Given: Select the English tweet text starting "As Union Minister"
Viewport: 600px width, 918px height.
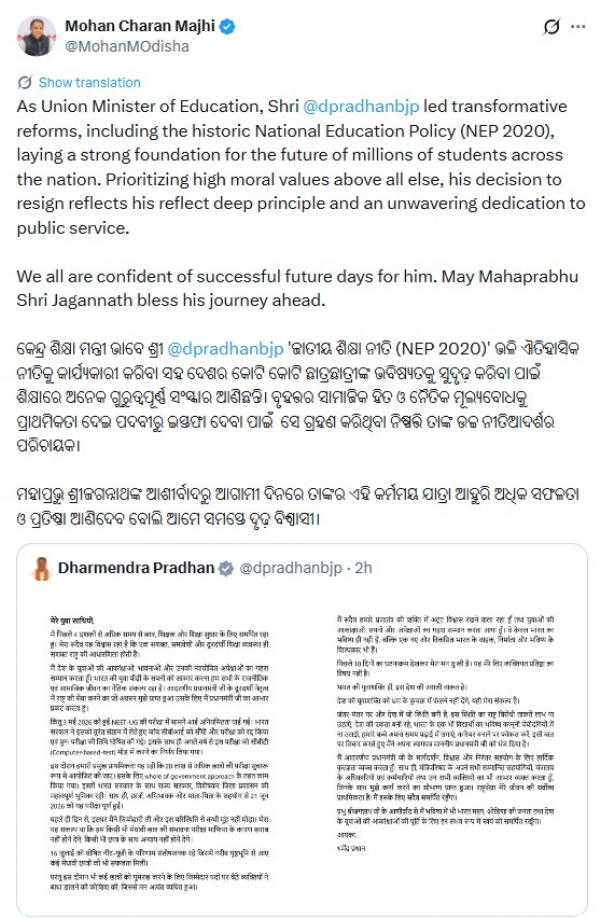Looking at the screenshot, I should tap(301, 167).
